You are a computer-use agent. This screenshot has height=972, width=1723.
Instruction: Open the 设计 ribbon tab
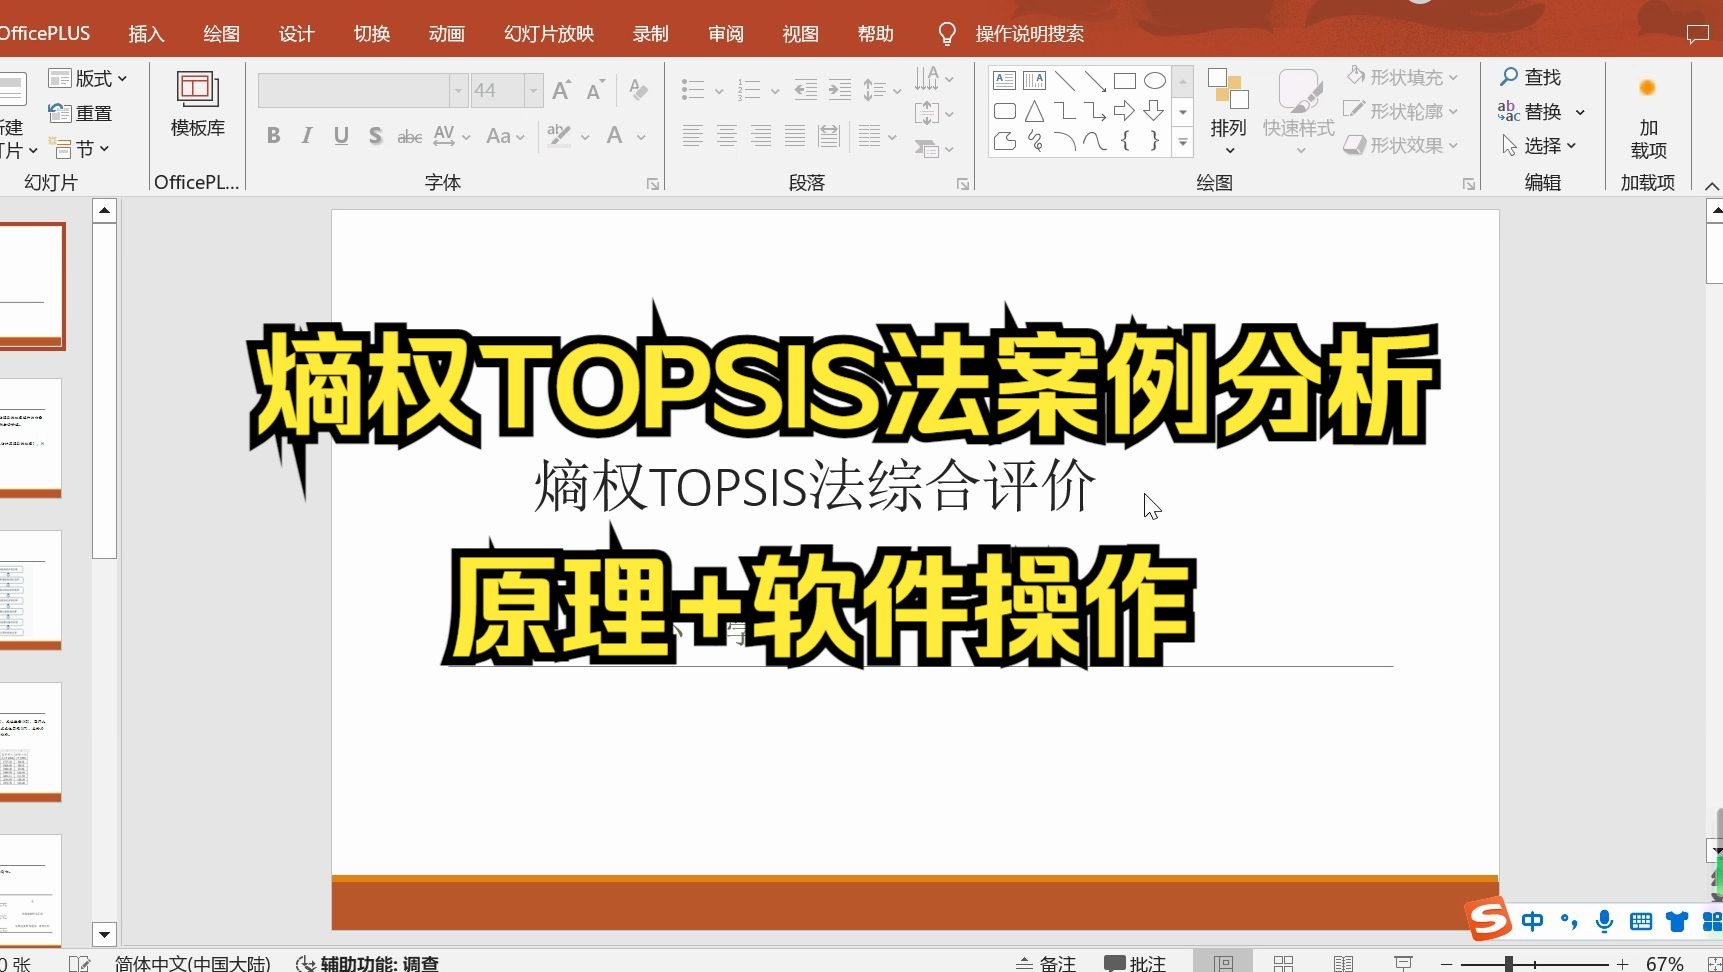(x=296, y=34)
